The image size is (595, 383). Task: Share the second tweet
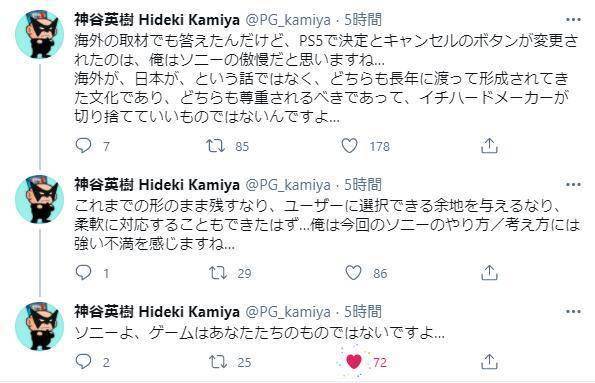489,273
